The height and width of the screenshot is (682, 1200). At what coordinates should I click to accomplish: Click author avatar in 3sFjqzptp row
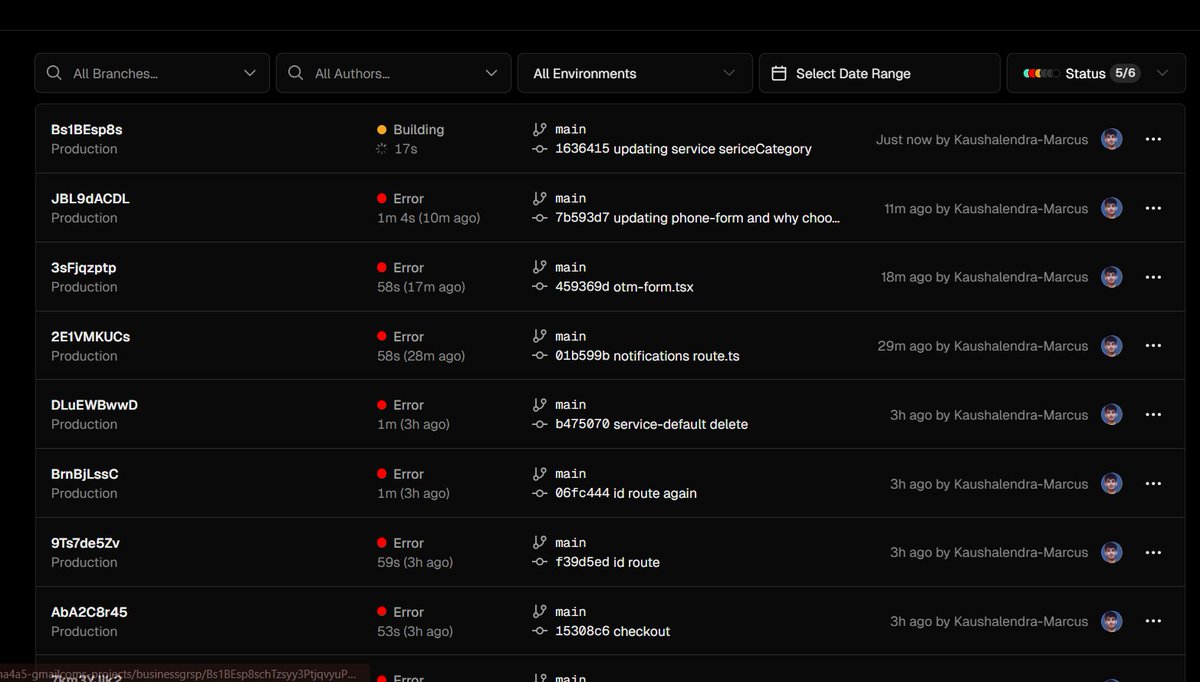(1111, 277)
